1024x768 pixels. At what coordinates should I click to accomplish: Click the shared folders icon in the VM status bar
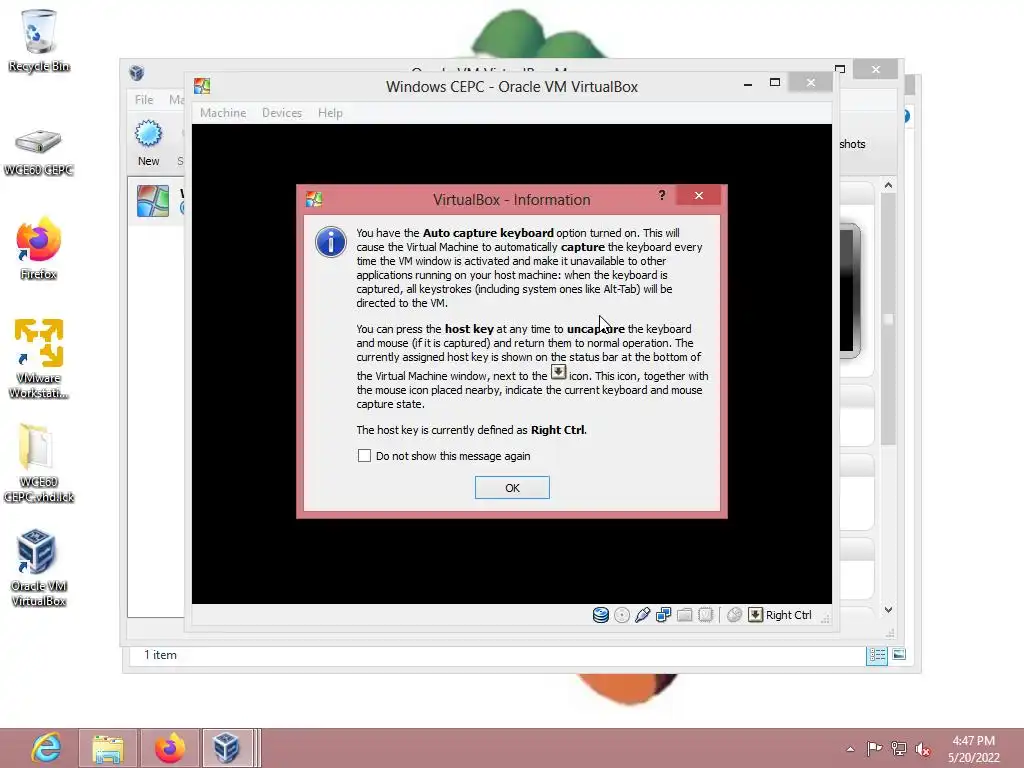click(684, 615)
